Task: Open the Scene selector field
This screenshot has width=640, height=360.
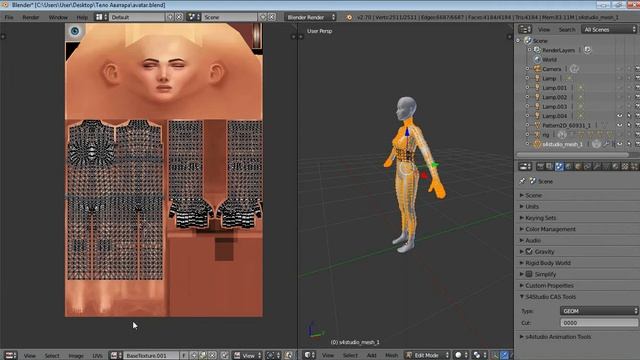Action: [230, 17]
